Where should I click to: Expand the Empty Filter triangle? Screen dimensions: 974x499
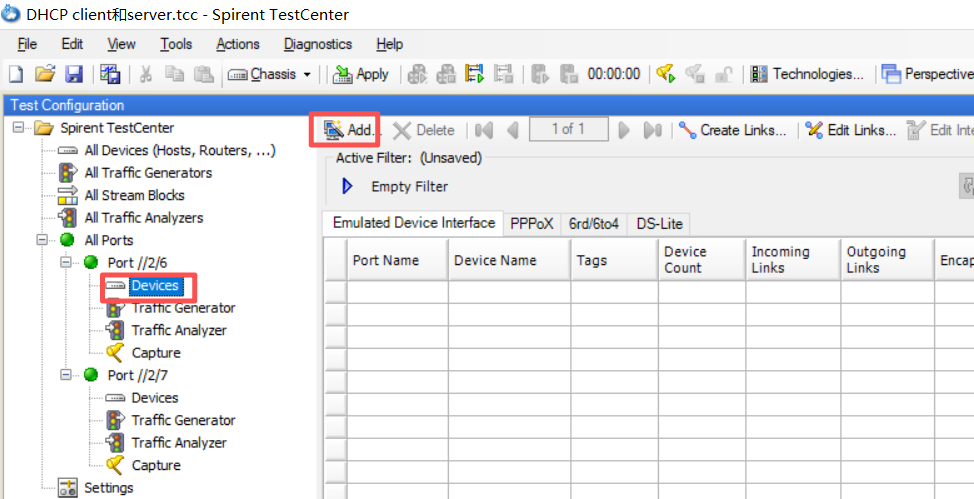348,186
